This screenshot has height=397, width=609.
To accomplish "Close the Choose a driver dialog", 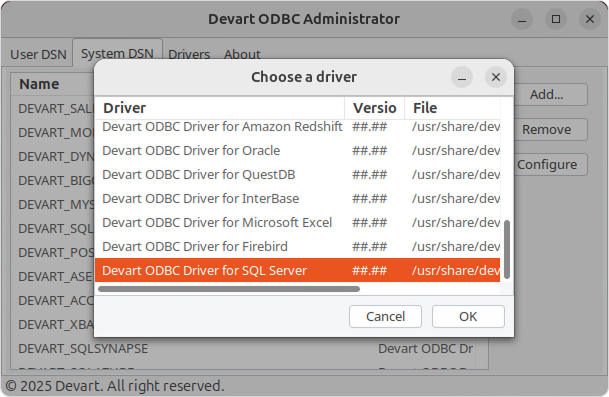I will pyautogui.click(x=496, y=77).
